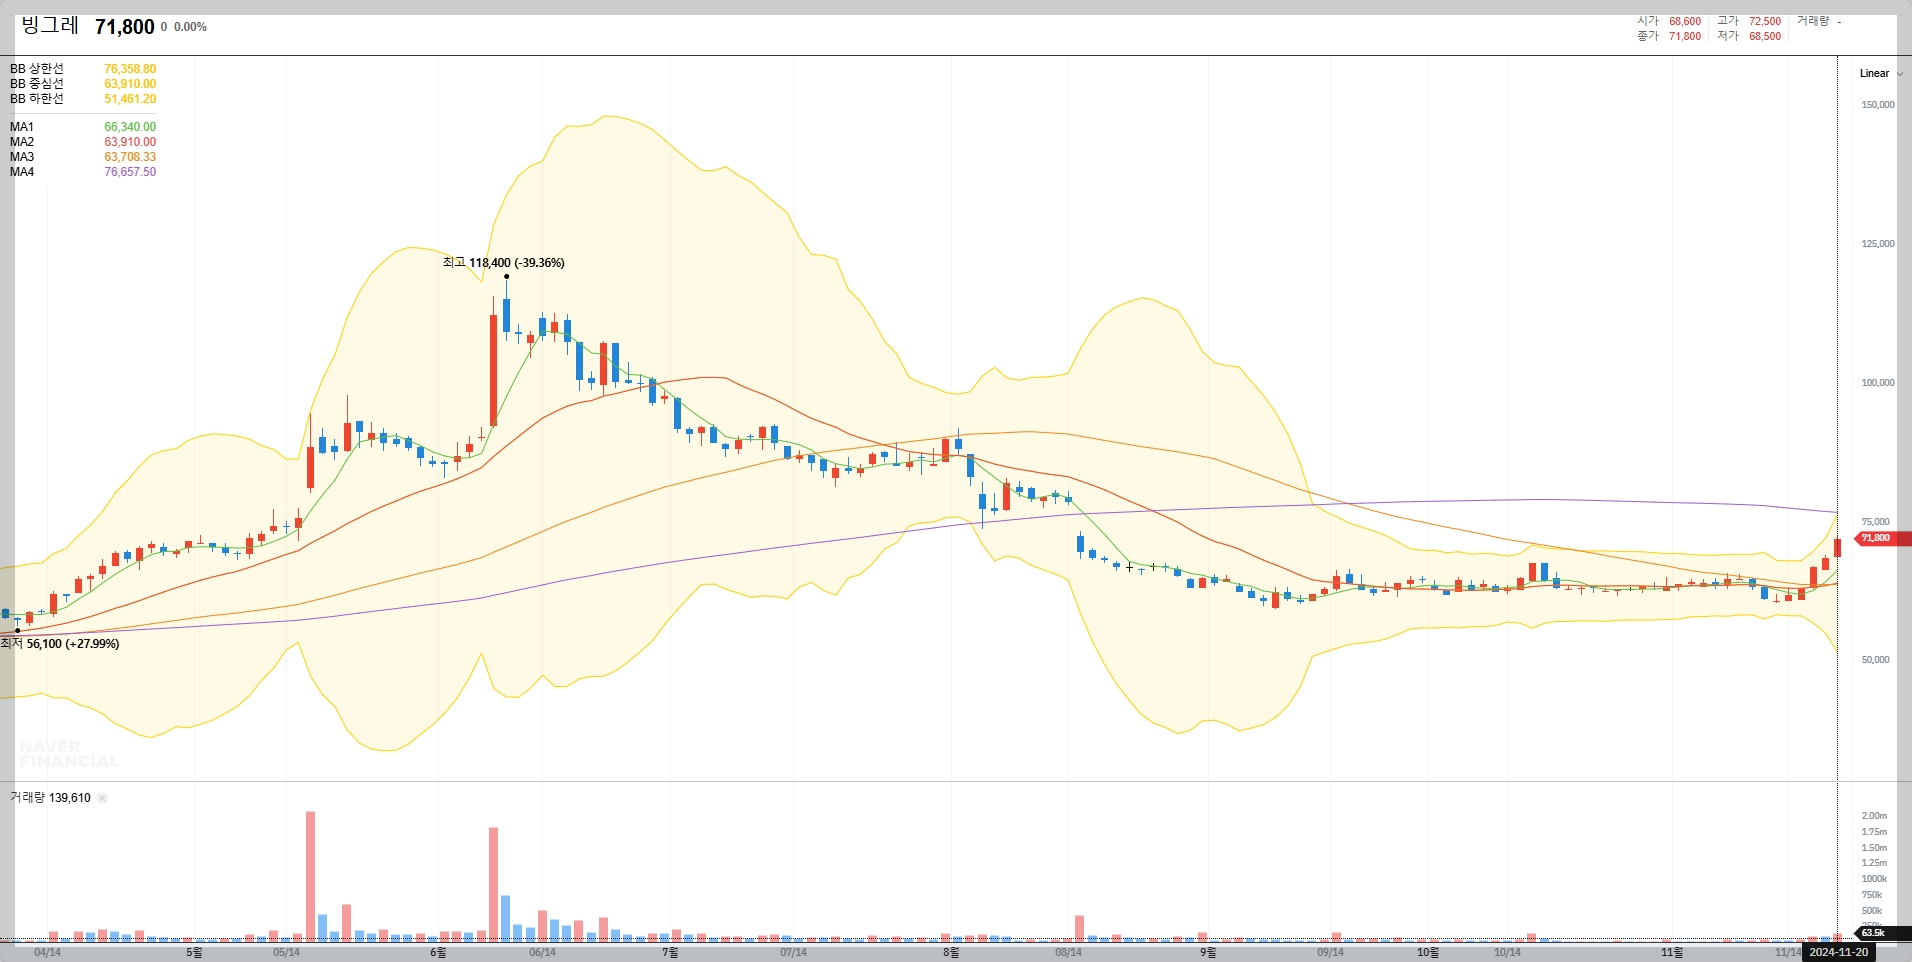Click the 10월 month axis label
Image resolution: width=1912 pixels, height=962 pixels.
click(1428, 953)
